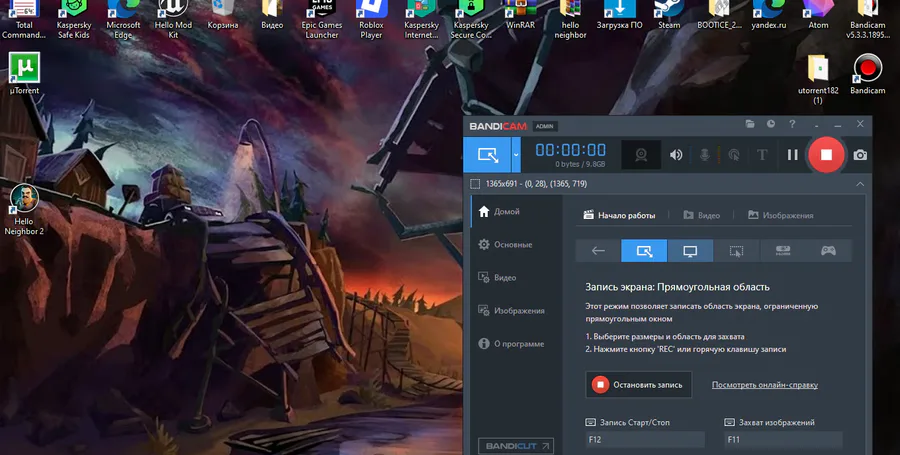
Task: Switch to Изображения tab at top
Action: point(781,215)
